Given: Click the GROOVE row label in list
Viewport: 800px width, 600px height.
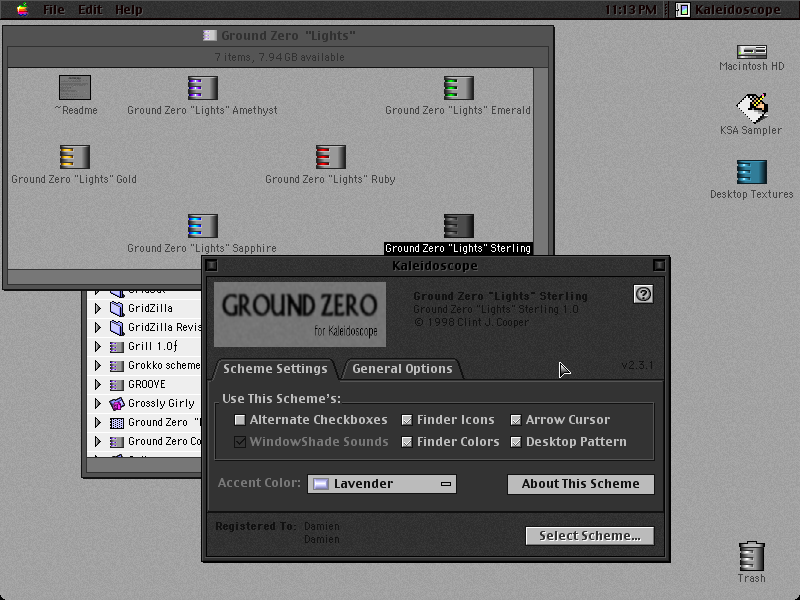Looking at the screenshot, I should 147,384.
